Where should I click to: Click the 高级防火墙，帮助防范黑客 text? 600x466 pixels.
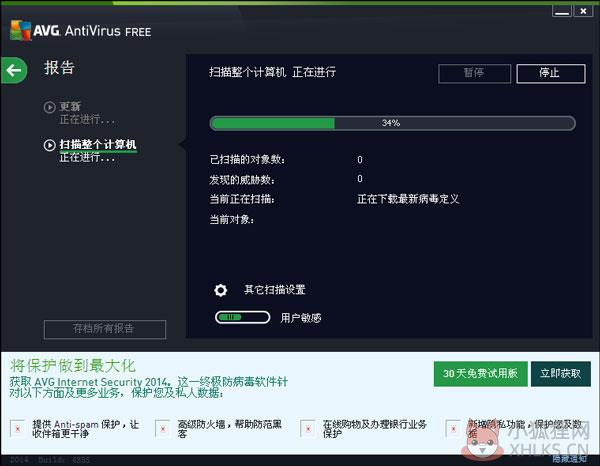tap(230, 429)
